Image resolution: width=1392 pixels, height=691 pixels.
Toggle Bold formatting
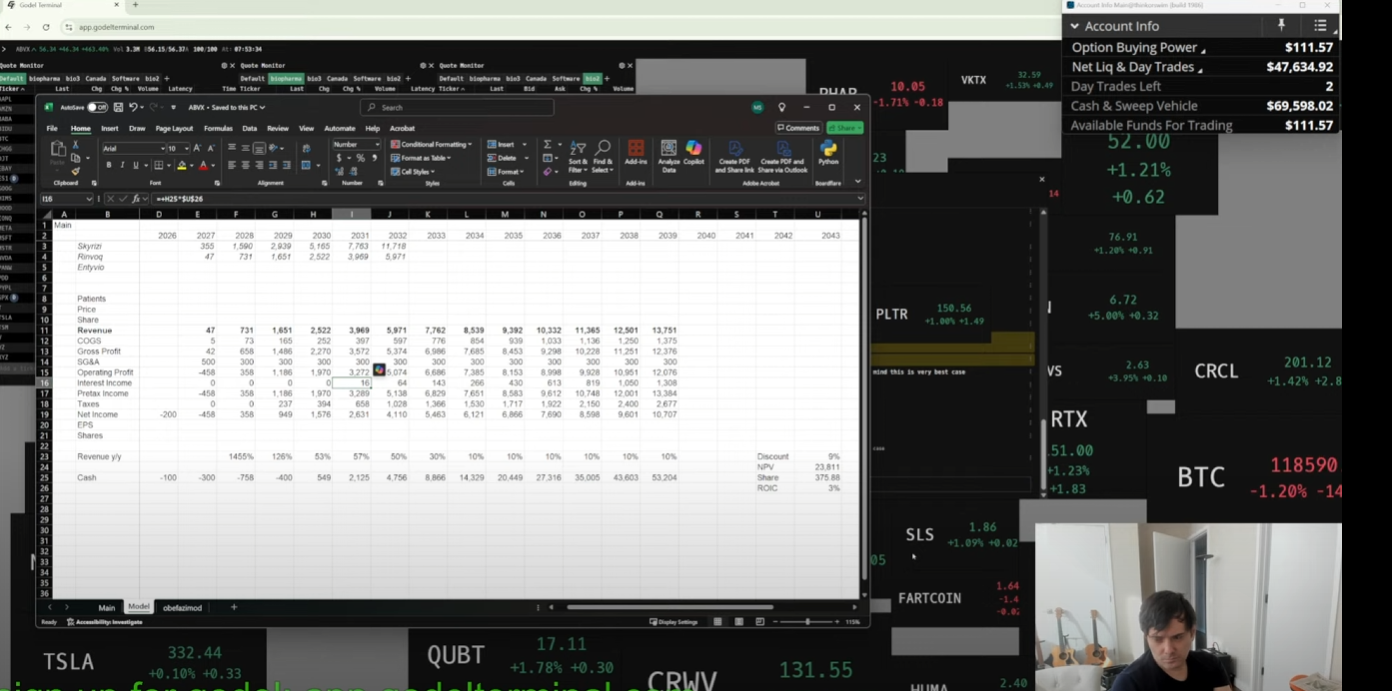[x=108, y=165]
